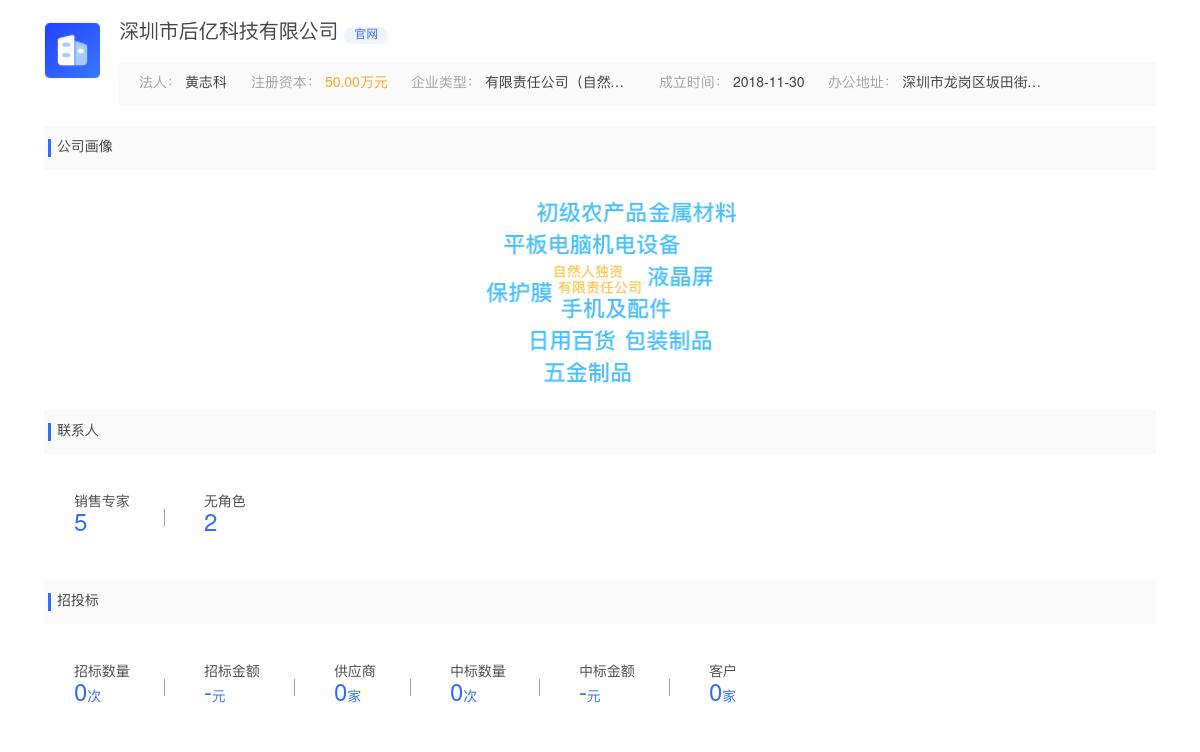This screenshot has height=752, width=1200.
Task: Select the 保护膜 keyword in company word cloud
Action: [518, 293]
